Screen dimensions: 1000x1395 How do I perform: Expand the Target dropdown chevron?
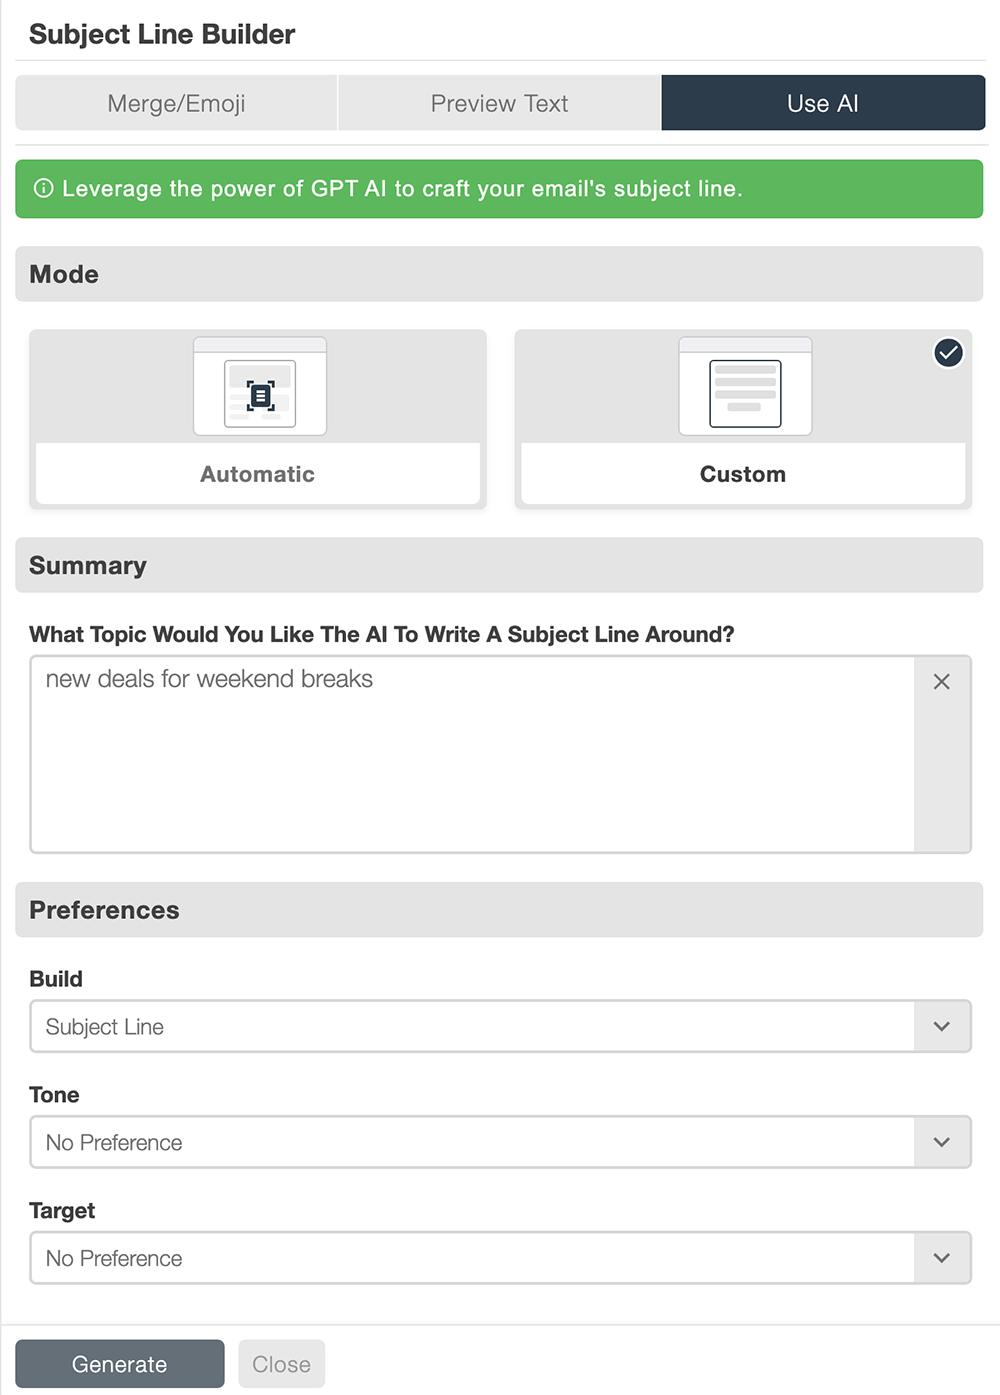tap(942, 1258)
